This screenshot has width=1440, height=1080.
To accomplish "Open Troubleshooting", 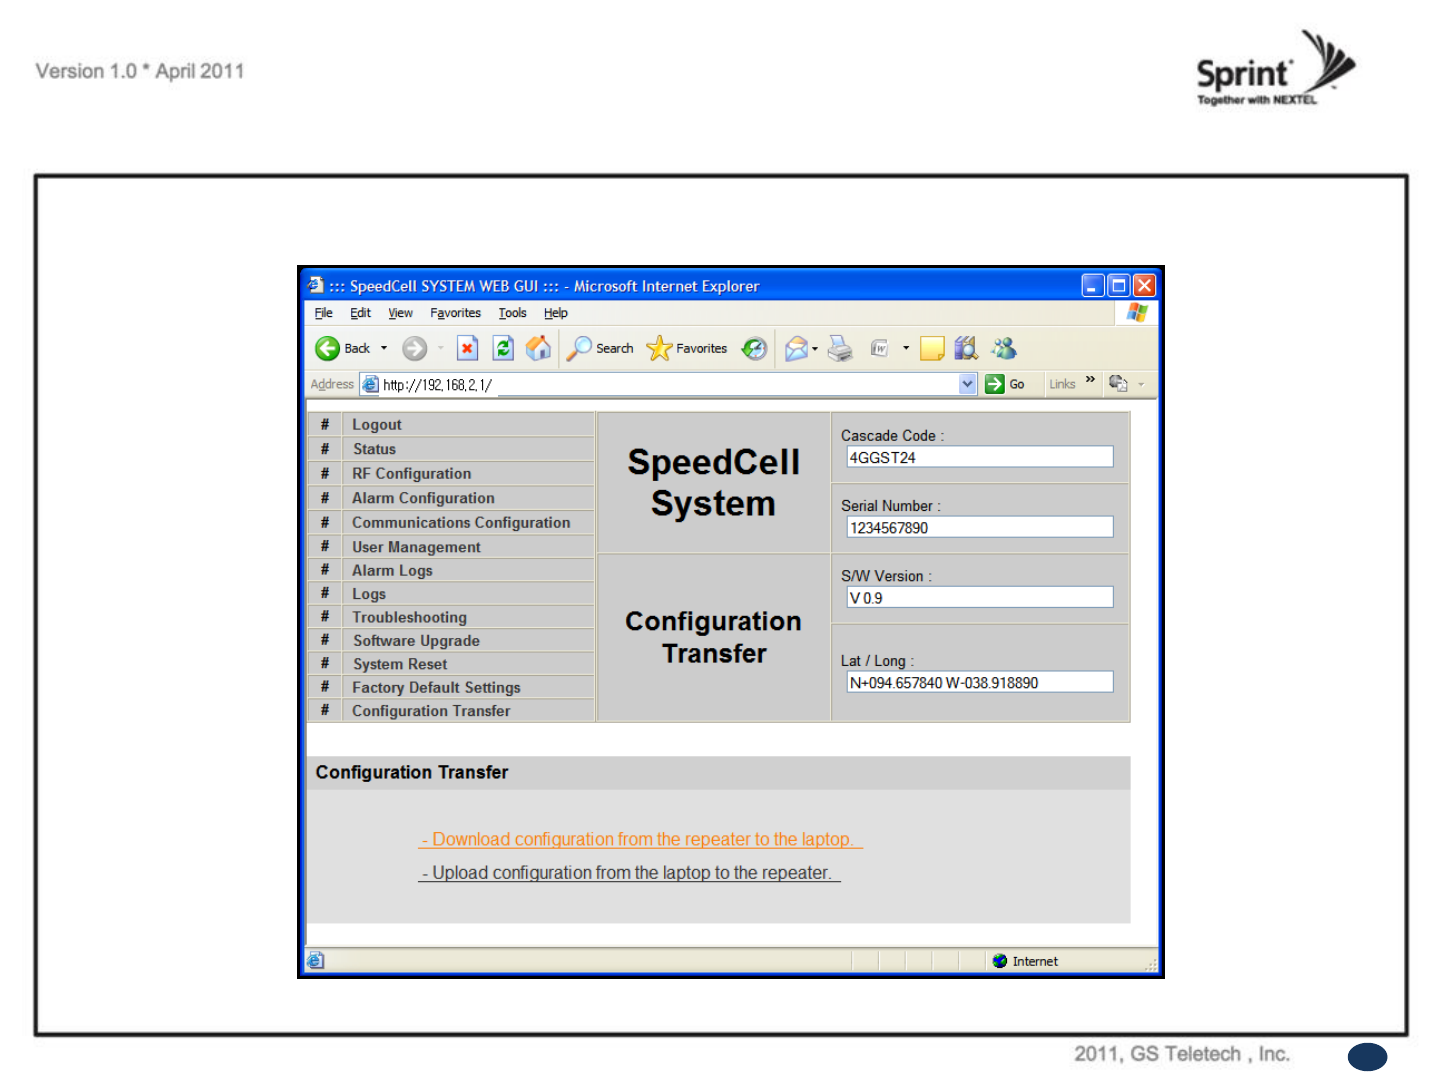I will tap(409, 617).
